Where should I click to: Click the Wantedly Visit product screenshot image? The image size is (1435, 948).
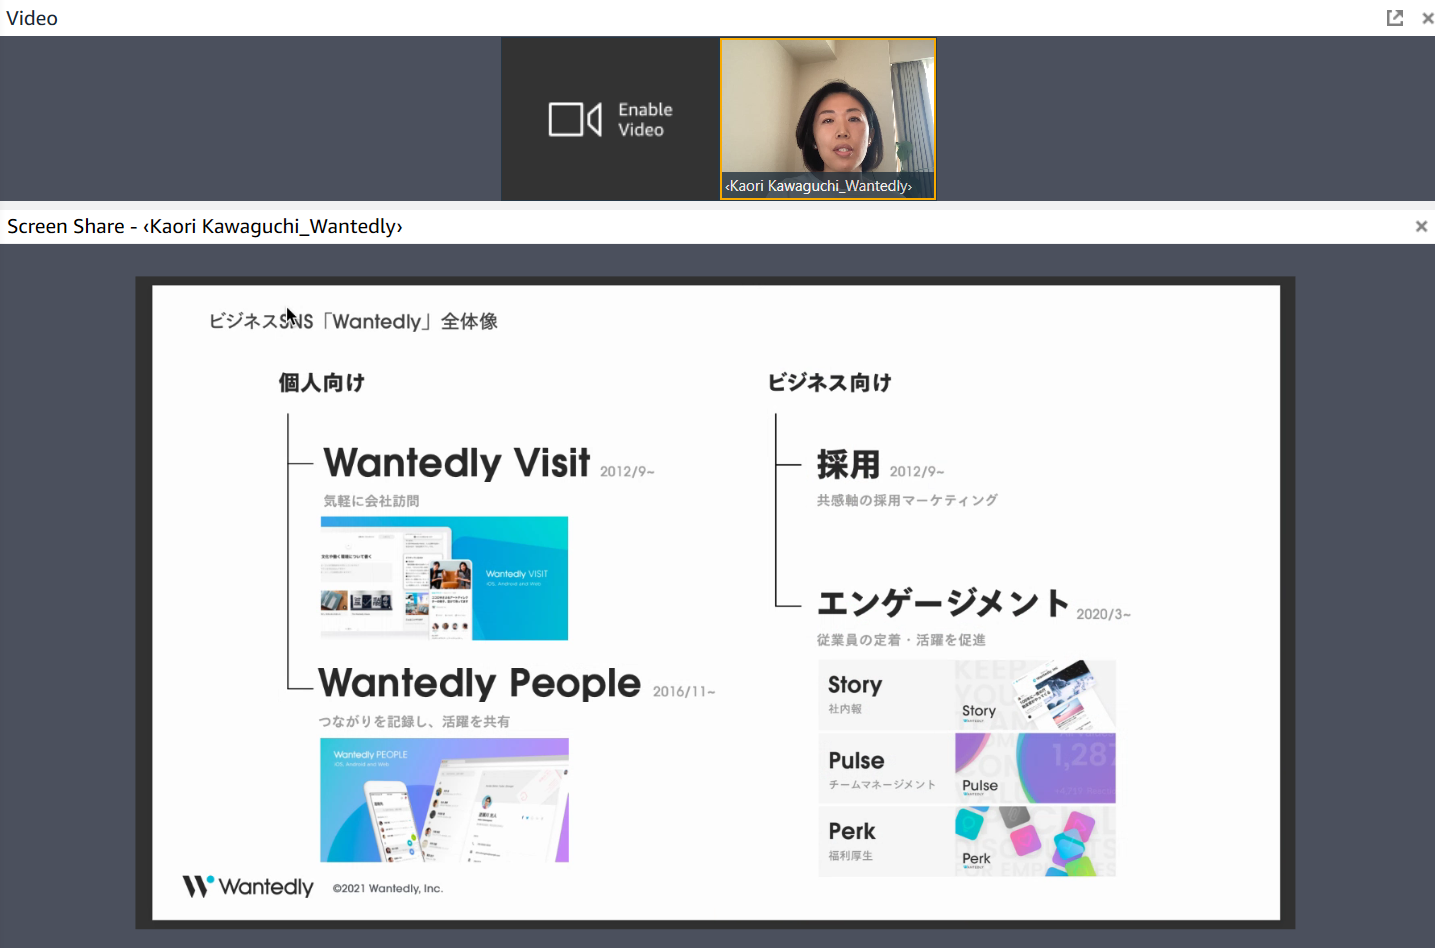pyautogui.click(x=444, y=578)
